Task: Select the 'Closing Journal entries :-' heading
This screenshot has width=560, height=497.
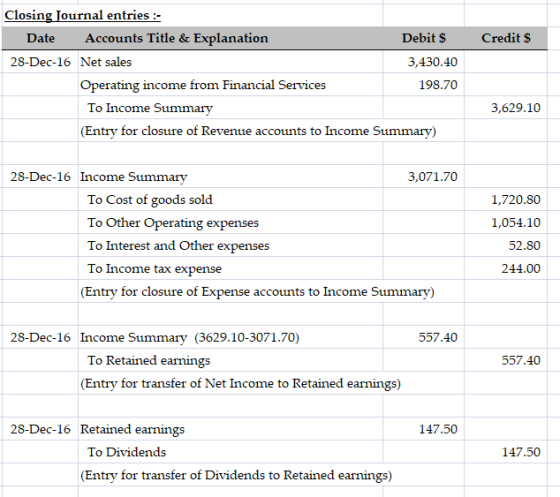Action: pyautogui.click(x=82, y=16)
